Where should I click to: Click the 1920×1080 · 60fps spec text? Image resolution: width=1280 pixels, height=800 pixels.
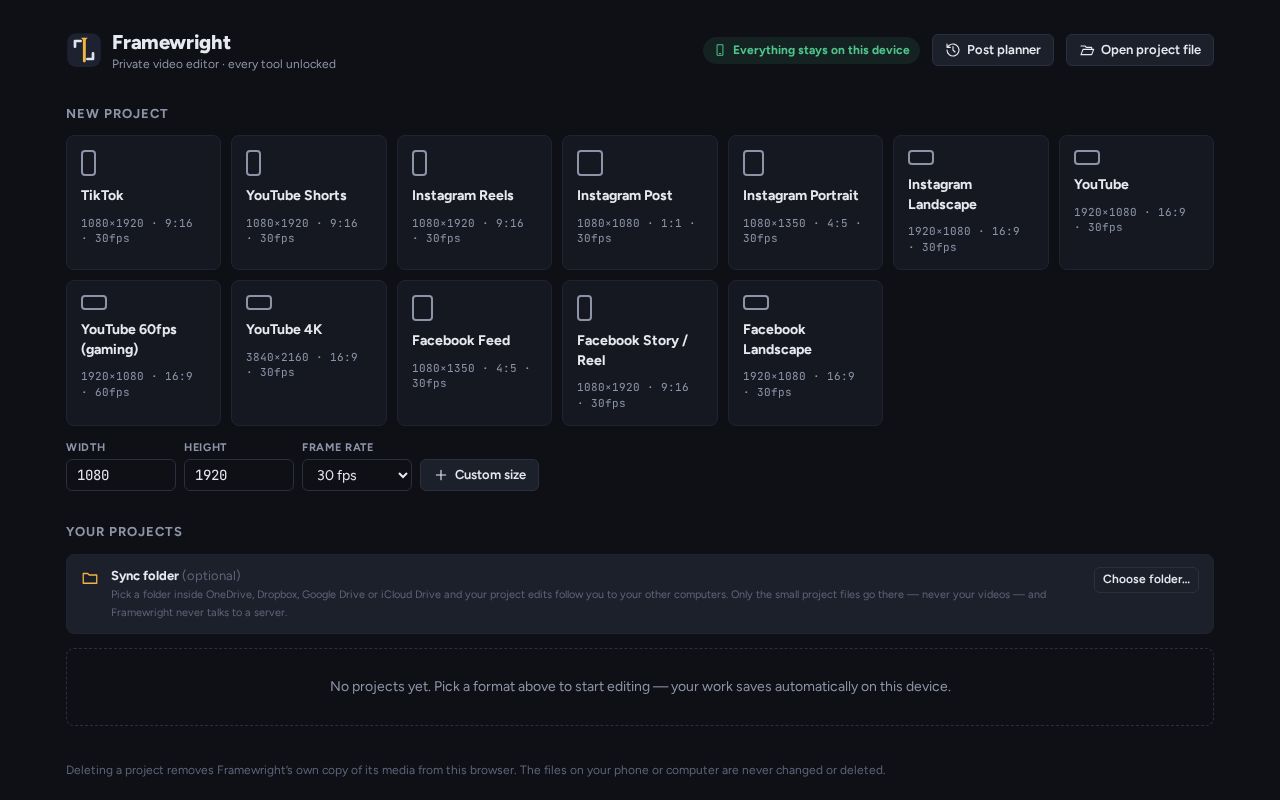point(137,384)
